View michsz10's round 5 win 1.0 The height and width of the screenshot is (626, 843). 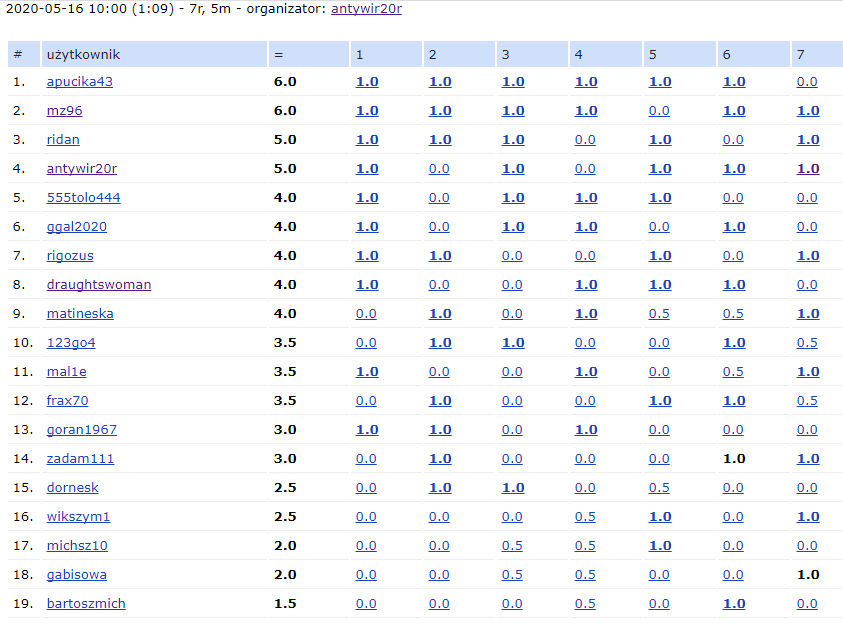click(x=659, y=546)
